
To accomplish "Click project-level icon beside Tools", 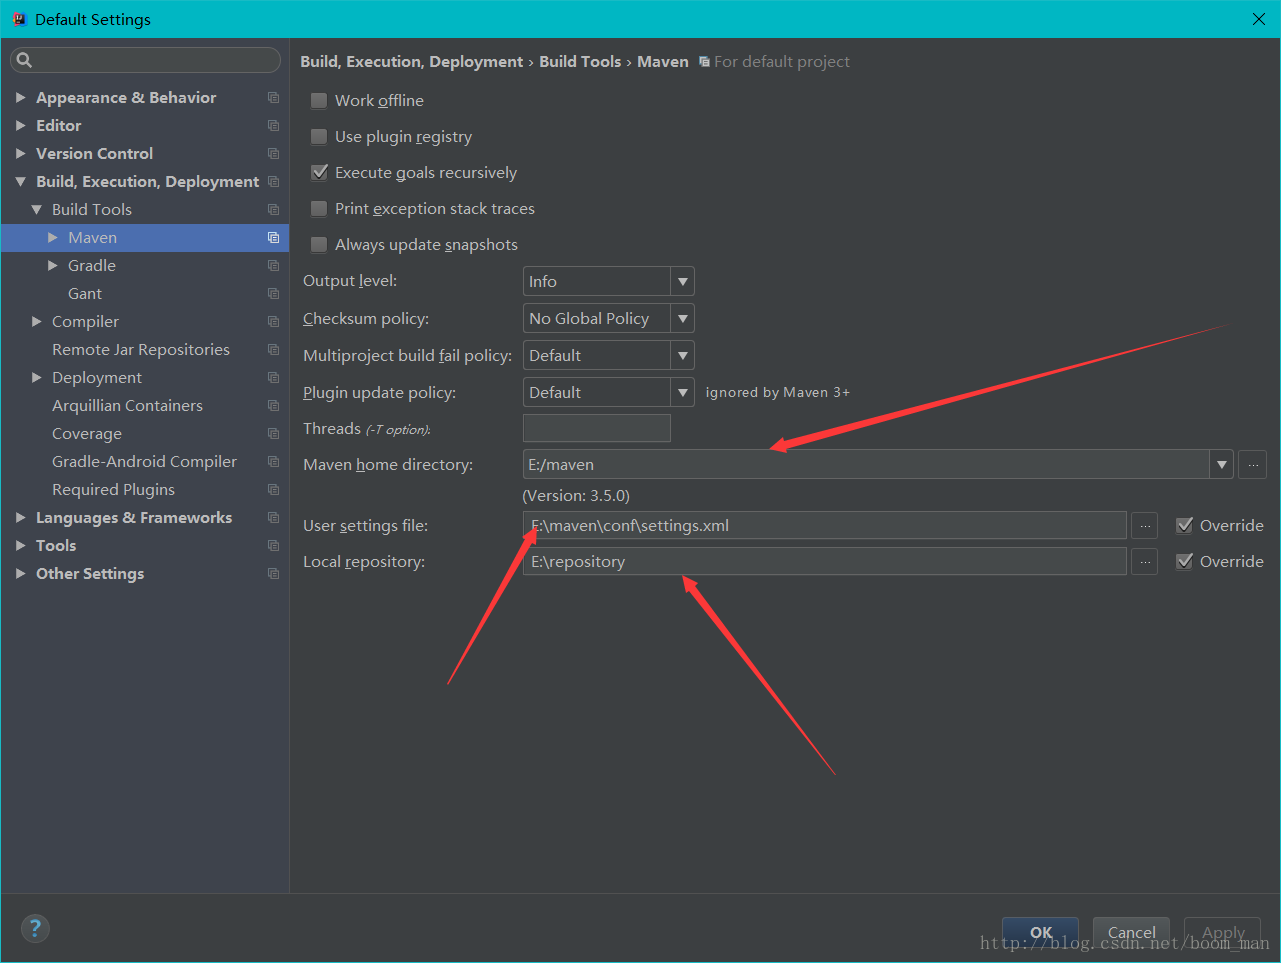I will coord(273,546).
